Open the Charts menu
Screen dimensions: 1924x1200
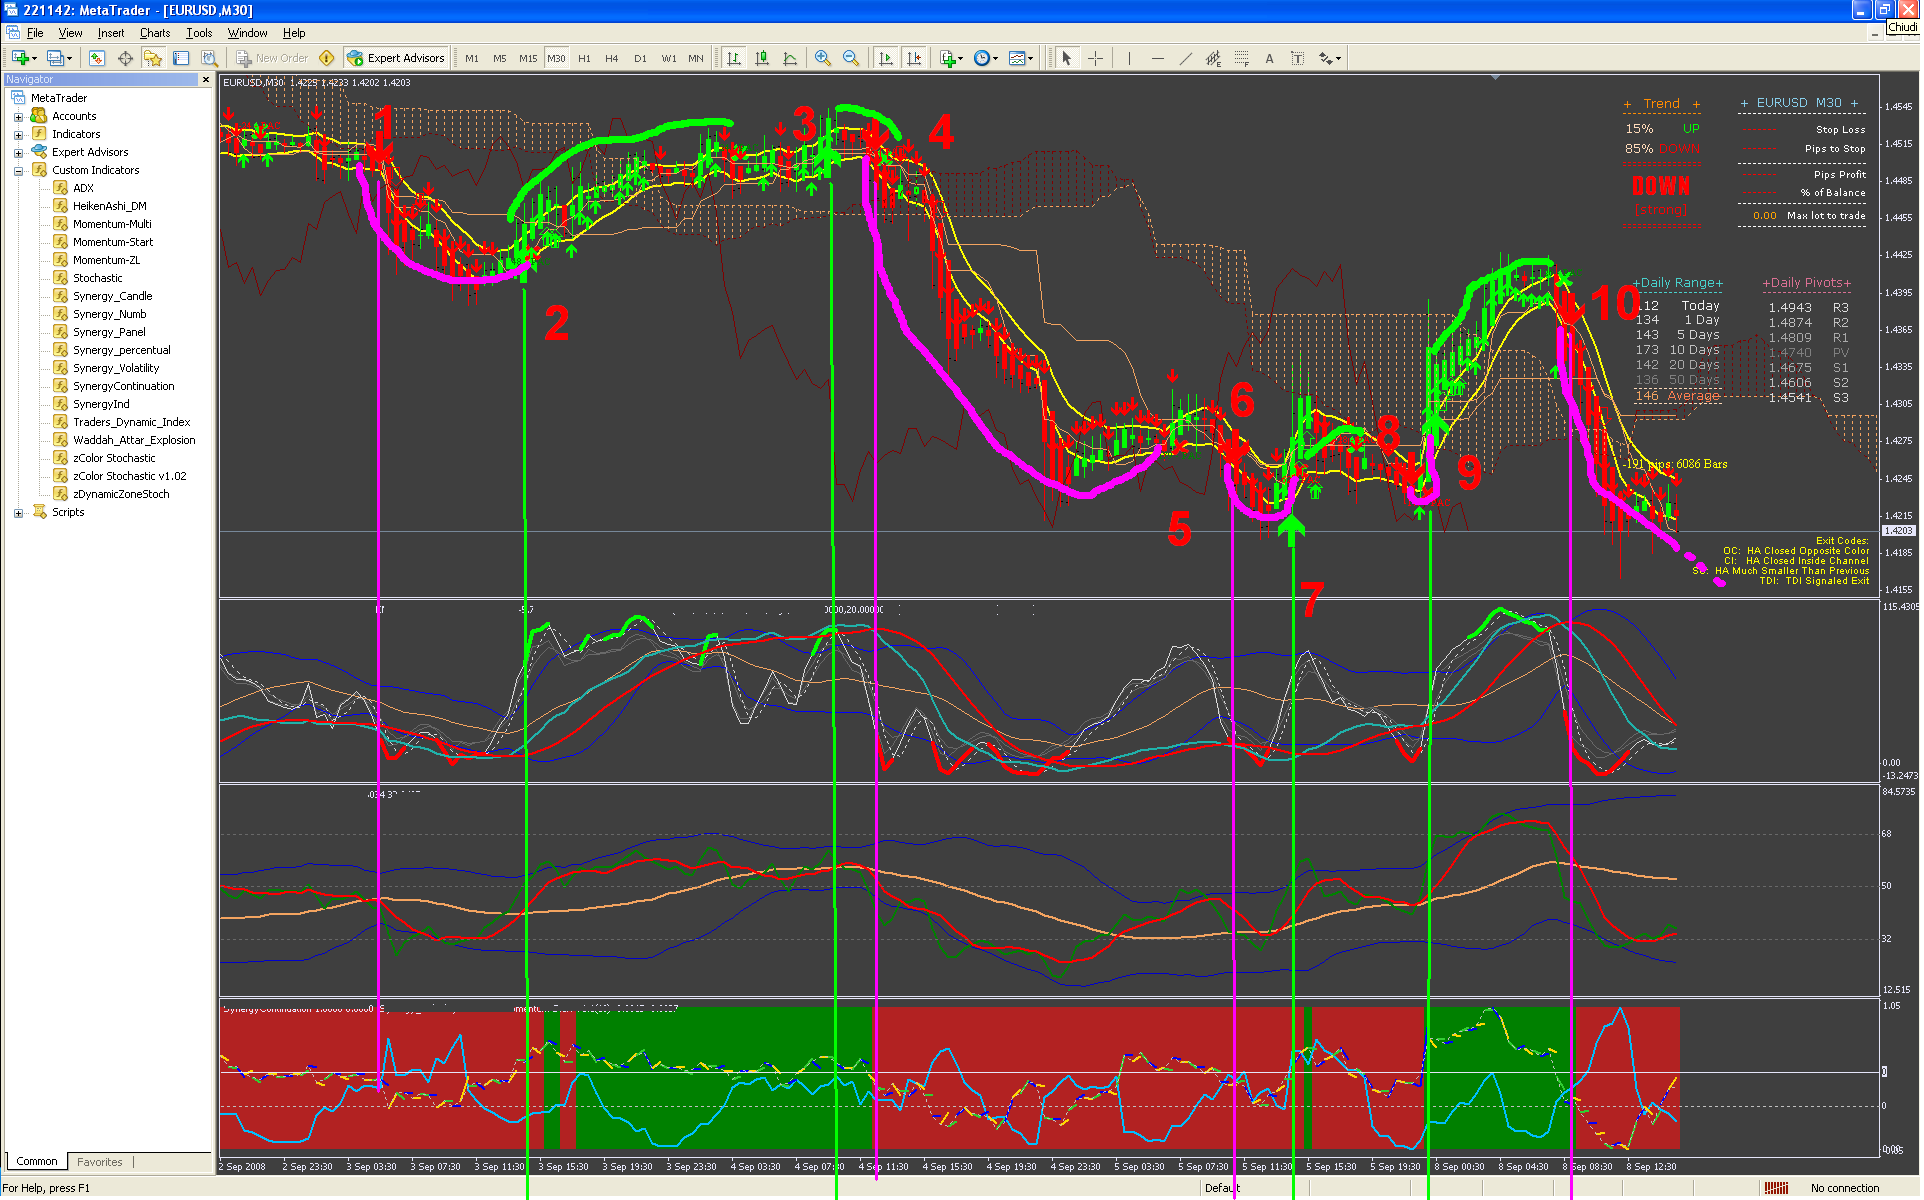coord(154,33)
